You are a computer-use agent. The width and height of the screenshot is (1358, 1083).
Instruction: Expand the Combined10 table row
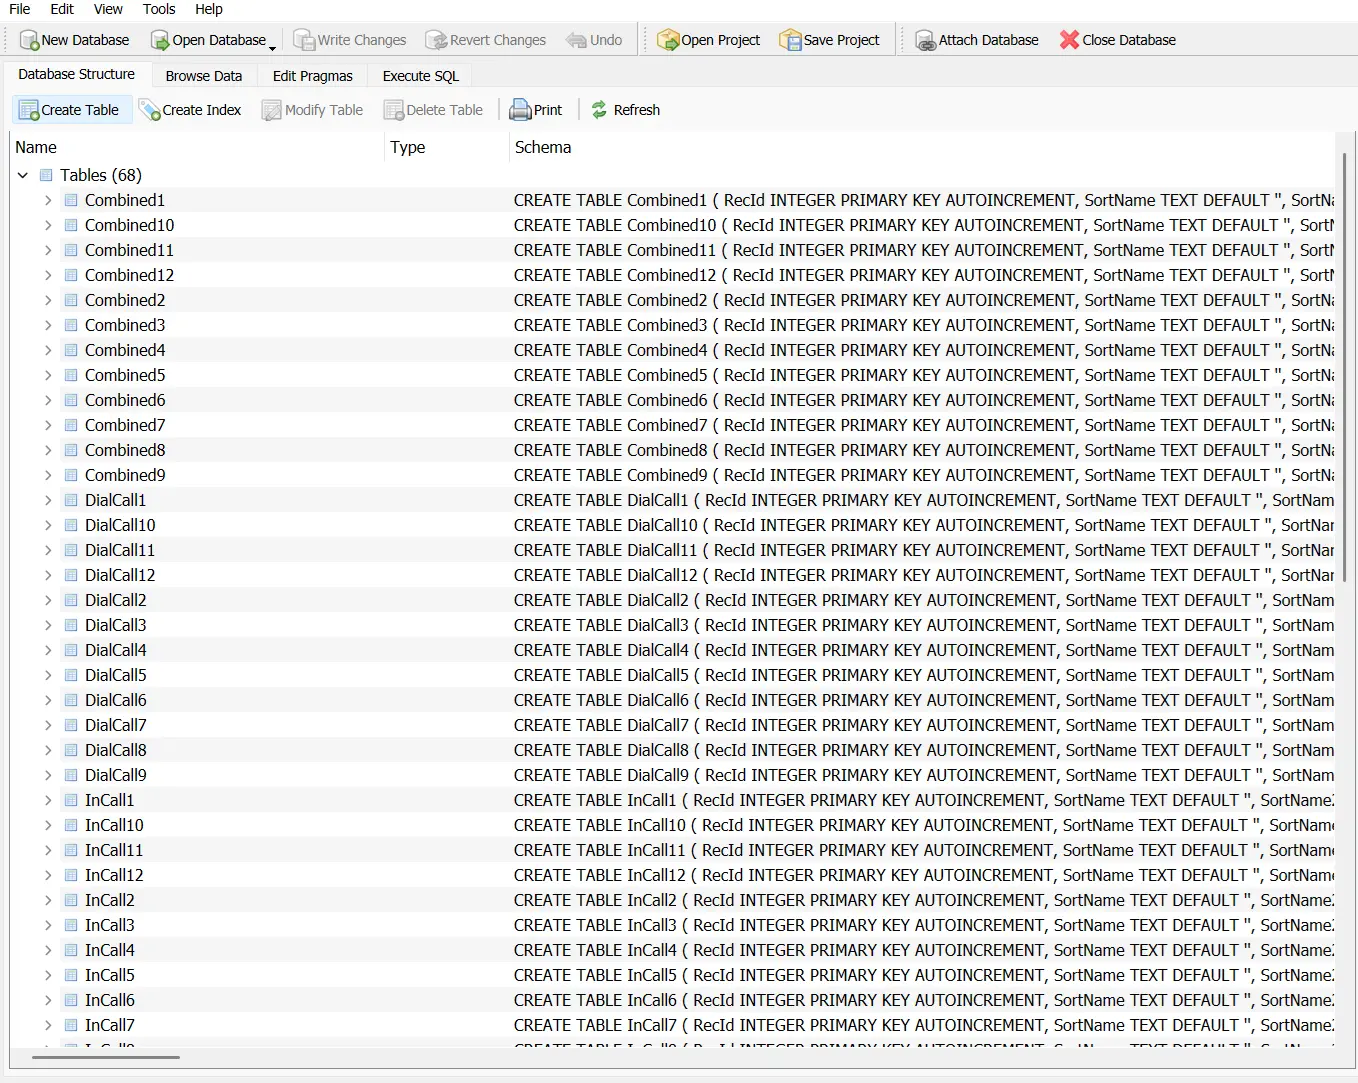pyautogui.click(x=48, y=225)
